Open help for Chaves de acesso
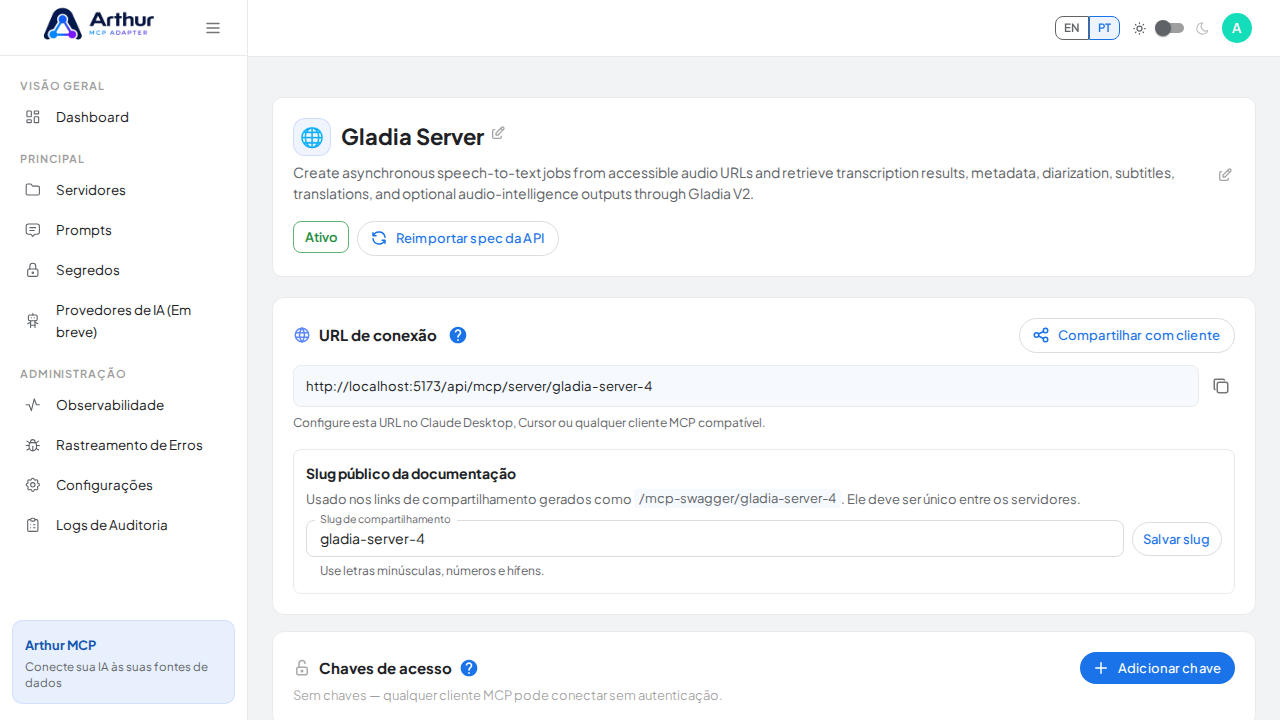The image size is (1280, 720). [x=469, y=668]
